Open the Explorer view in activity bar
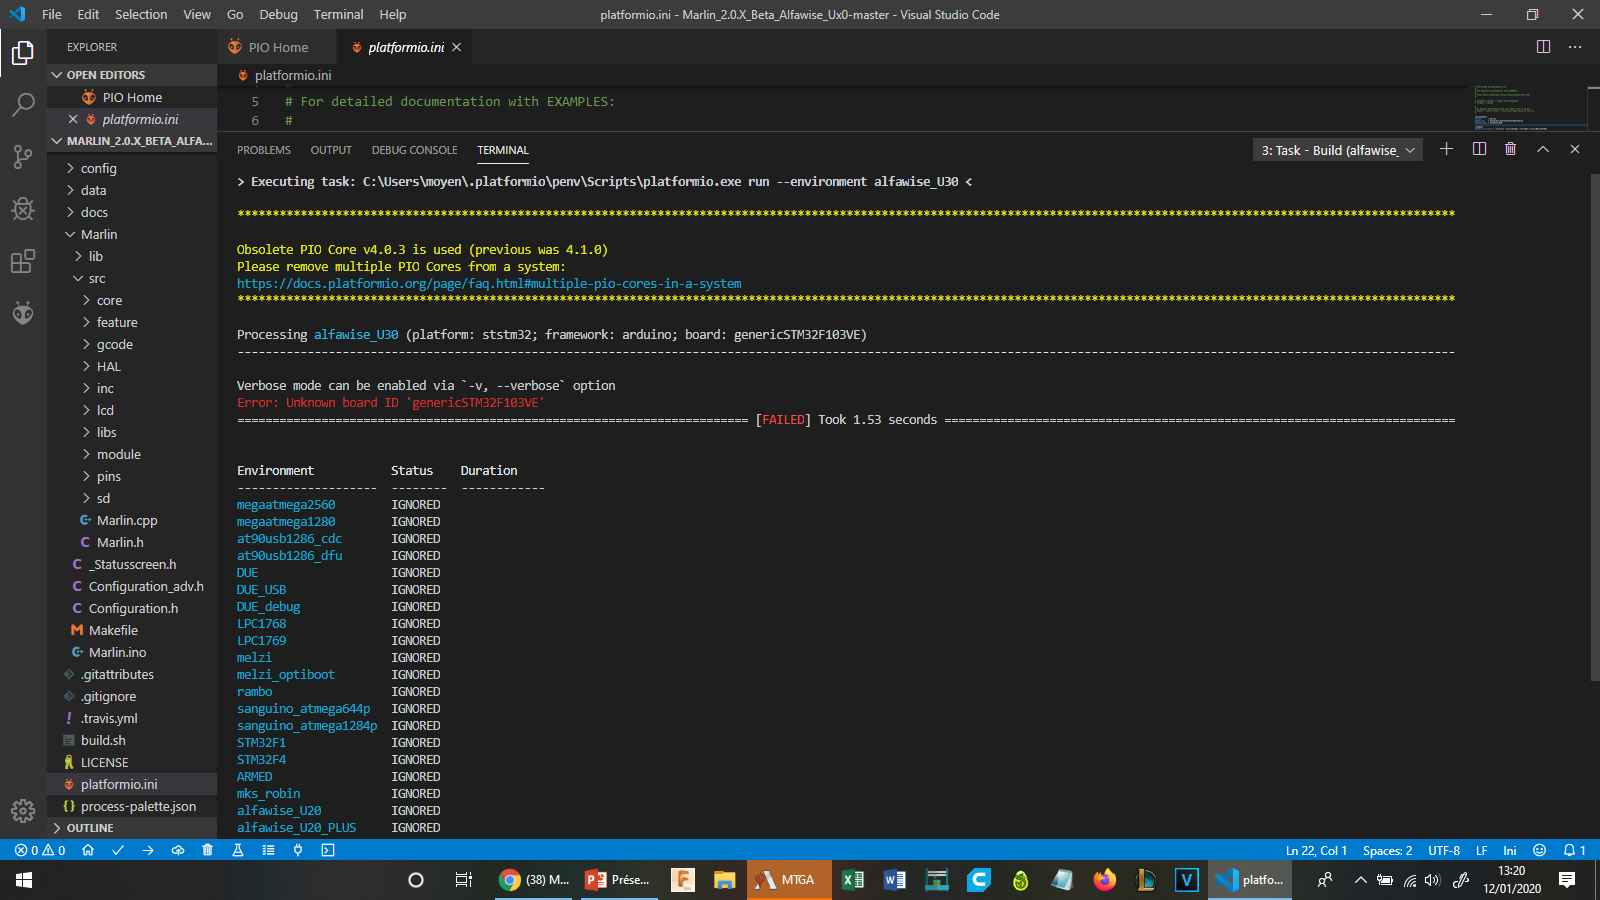This screenshot has height=900, width=1600. click(x=23, y=53)
